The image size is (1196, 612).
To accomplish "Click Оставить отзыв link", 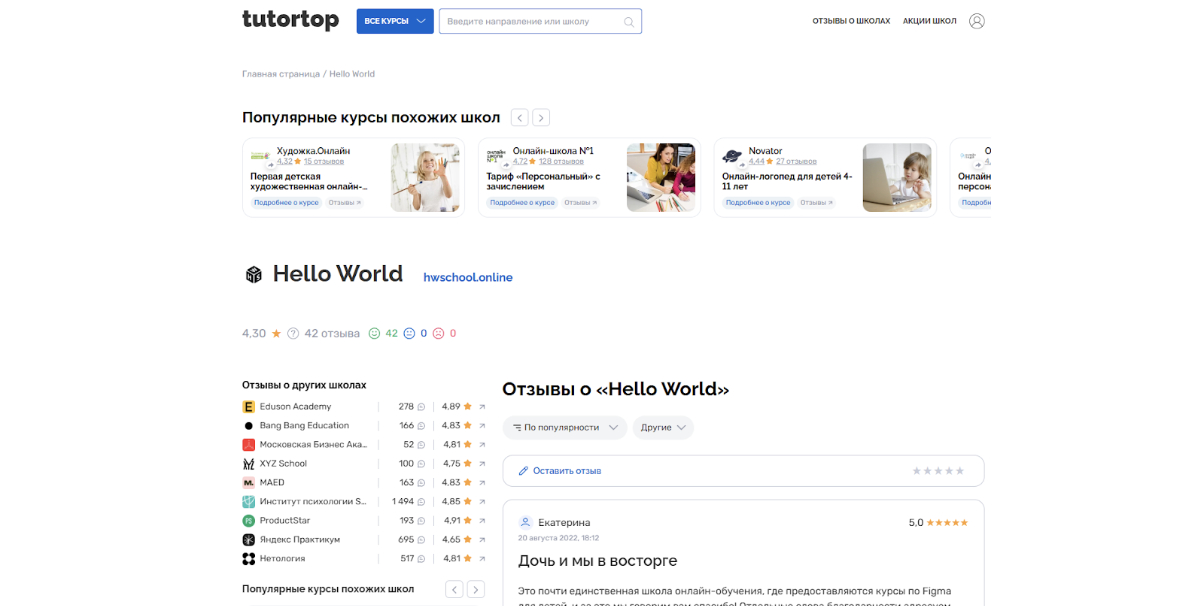I will click(567, 471).
